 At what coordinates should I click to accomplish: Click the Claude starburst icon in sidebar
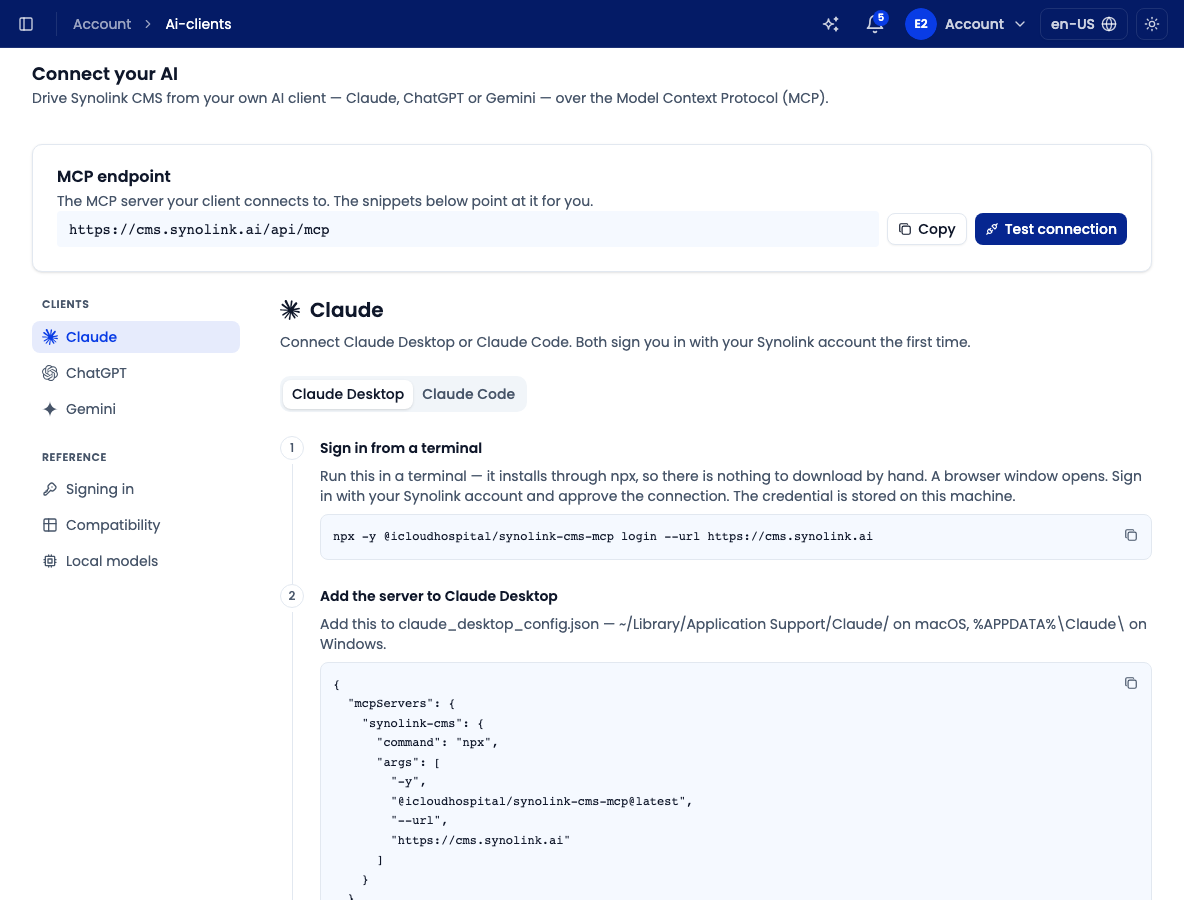[50, 337]
